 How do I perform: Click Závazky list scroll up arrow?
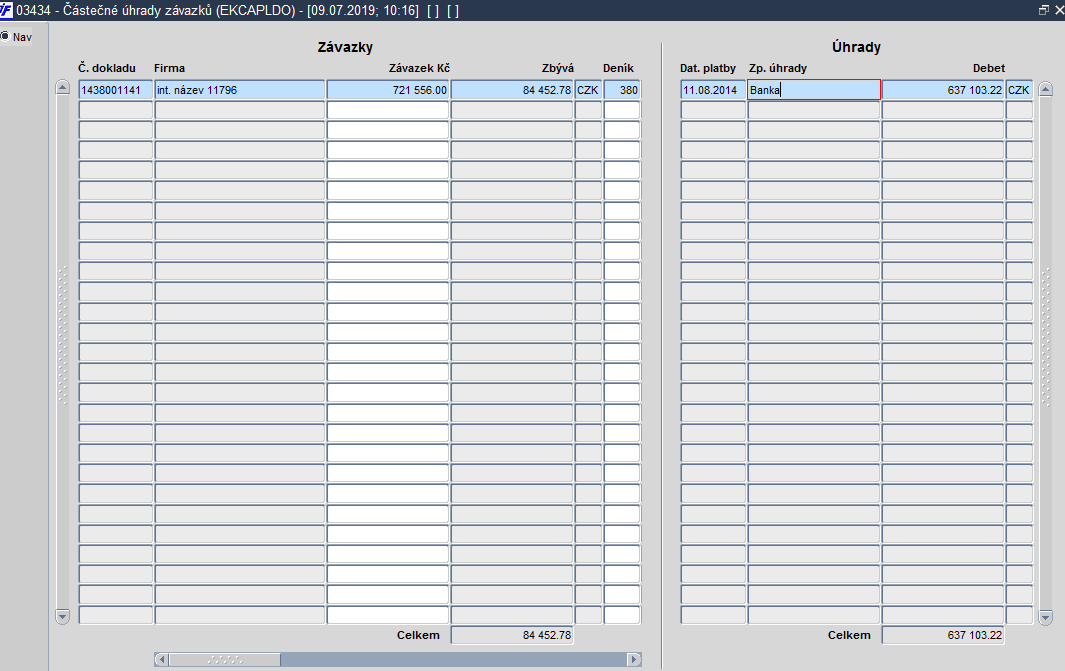pyautogui.click(x=62, y=88)
